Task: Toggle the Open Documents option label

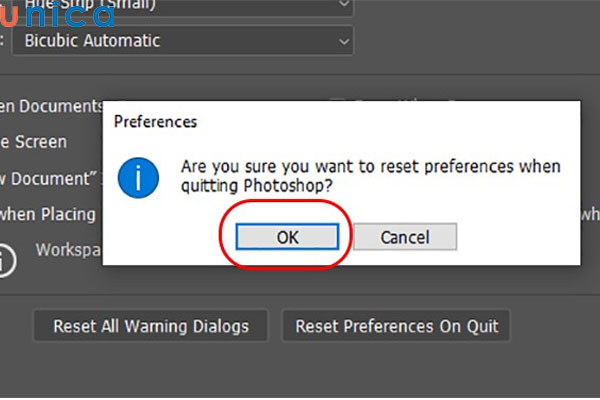Action: click(52, 105)
